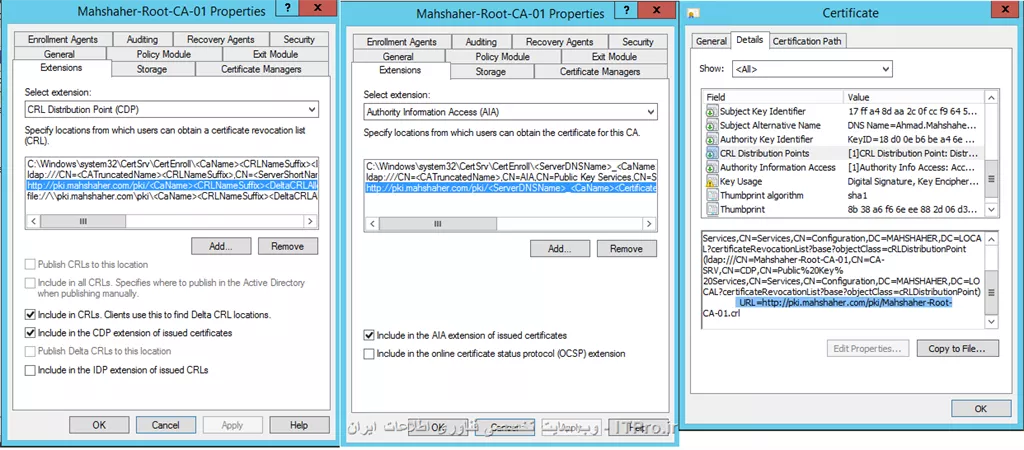1024x450 pixels.
Task: Click the Value column header
Action: [914, 97]
